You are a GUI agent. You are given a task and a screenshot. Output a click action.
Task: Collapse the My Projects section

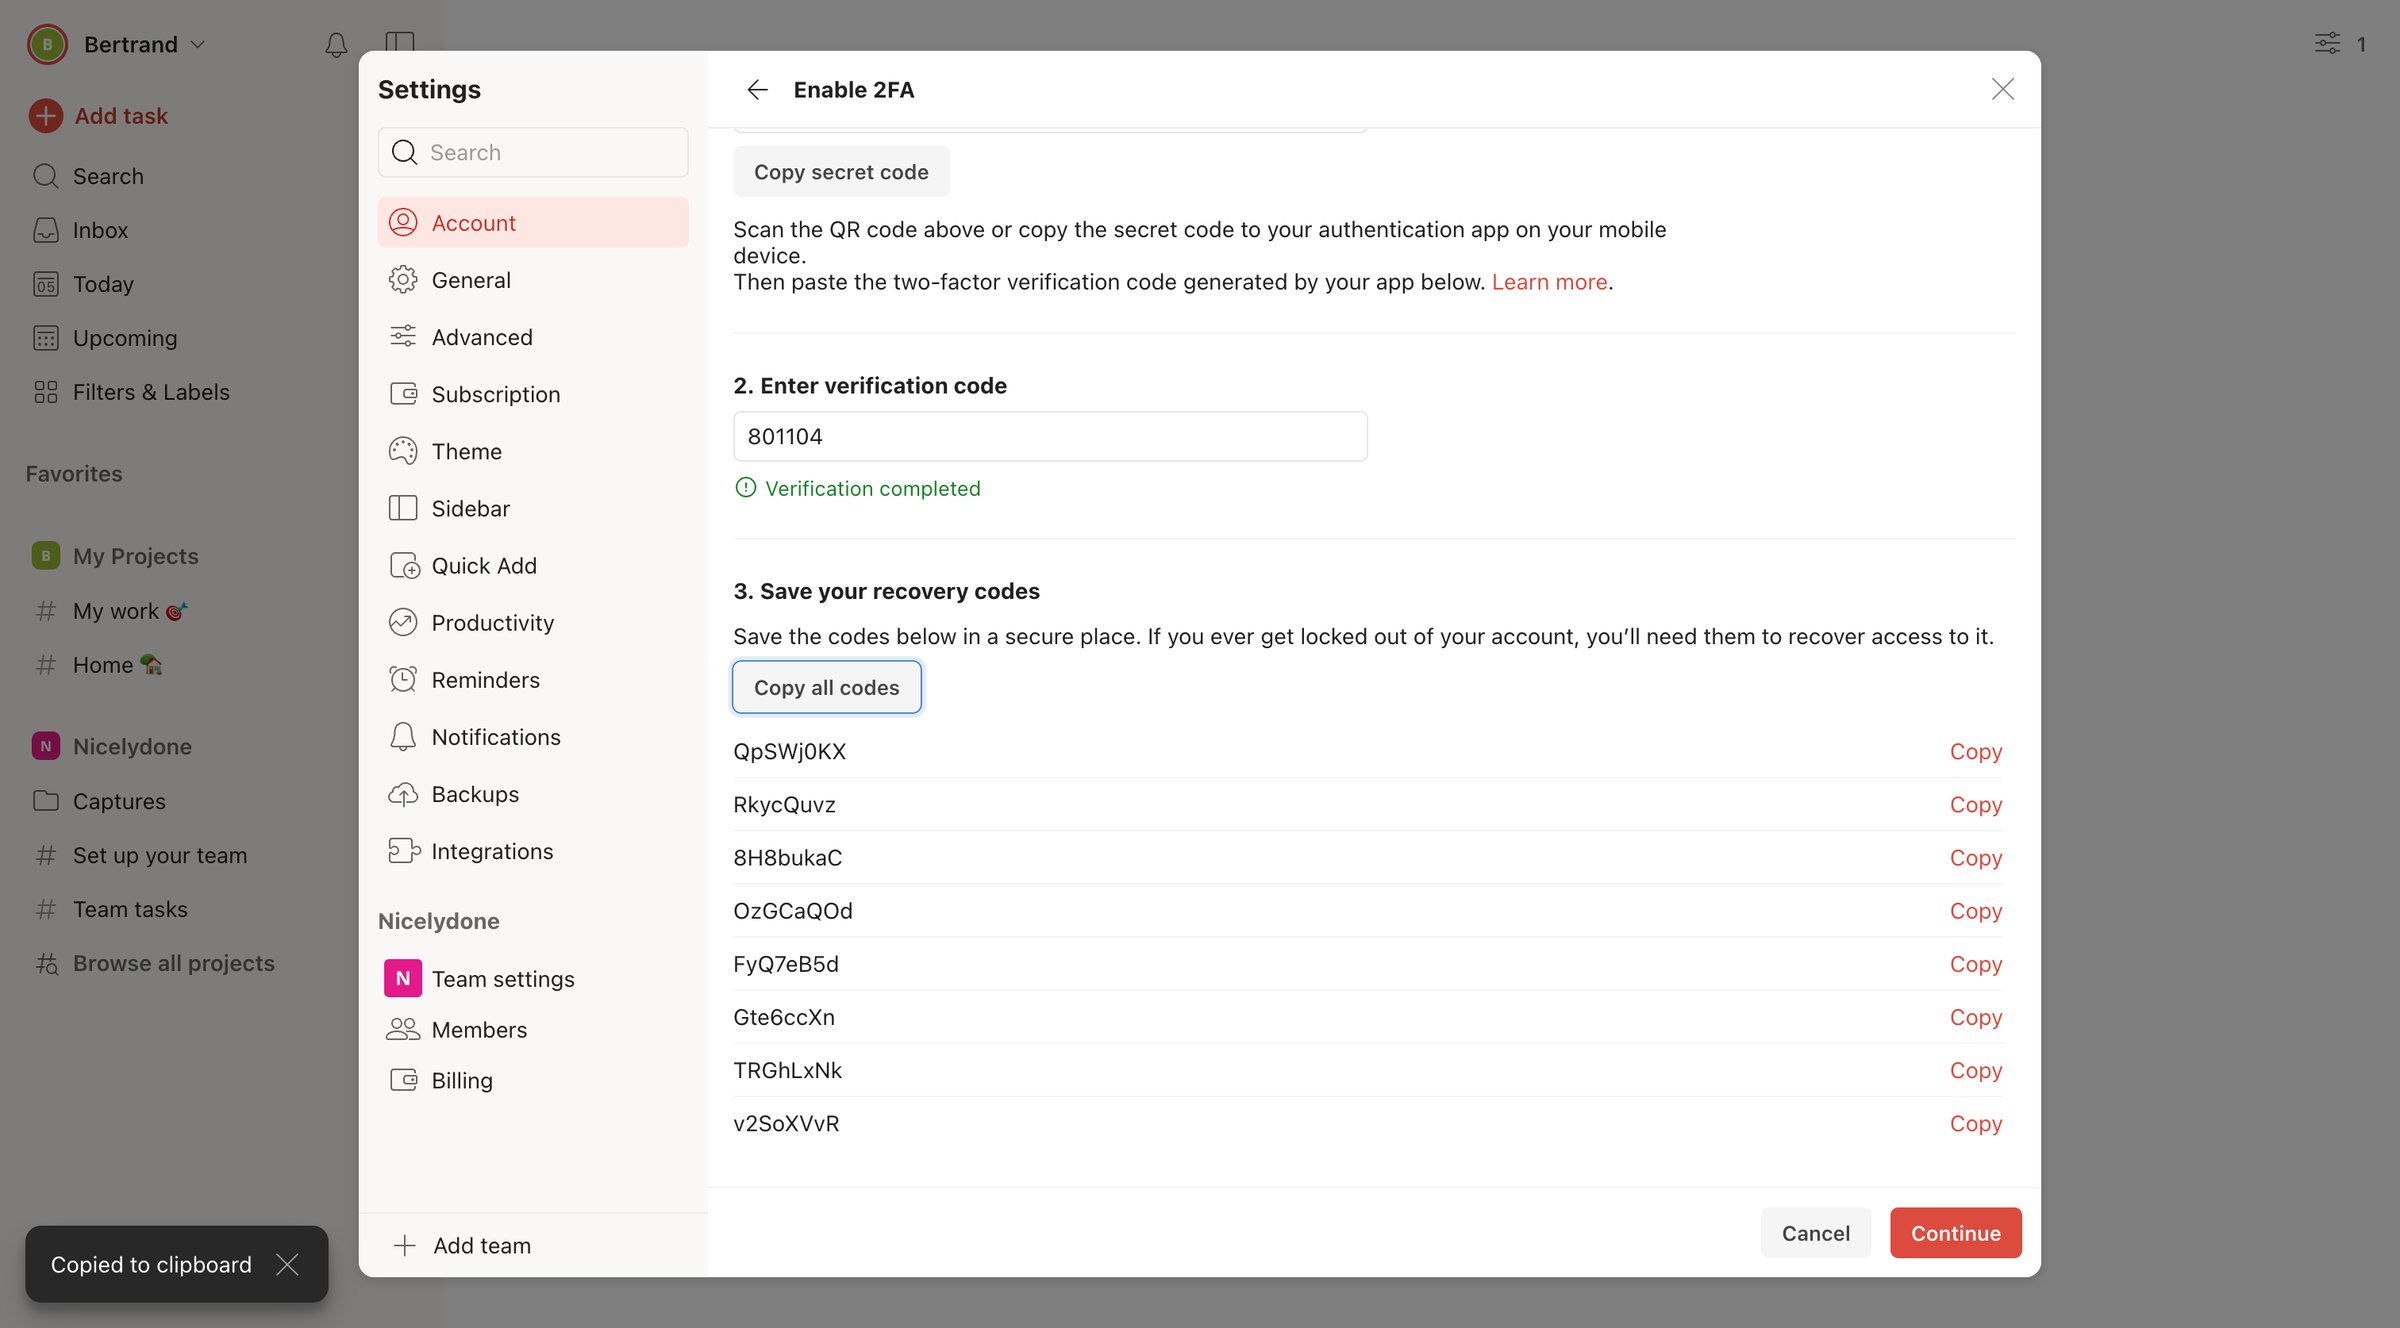tap(135, 556)
